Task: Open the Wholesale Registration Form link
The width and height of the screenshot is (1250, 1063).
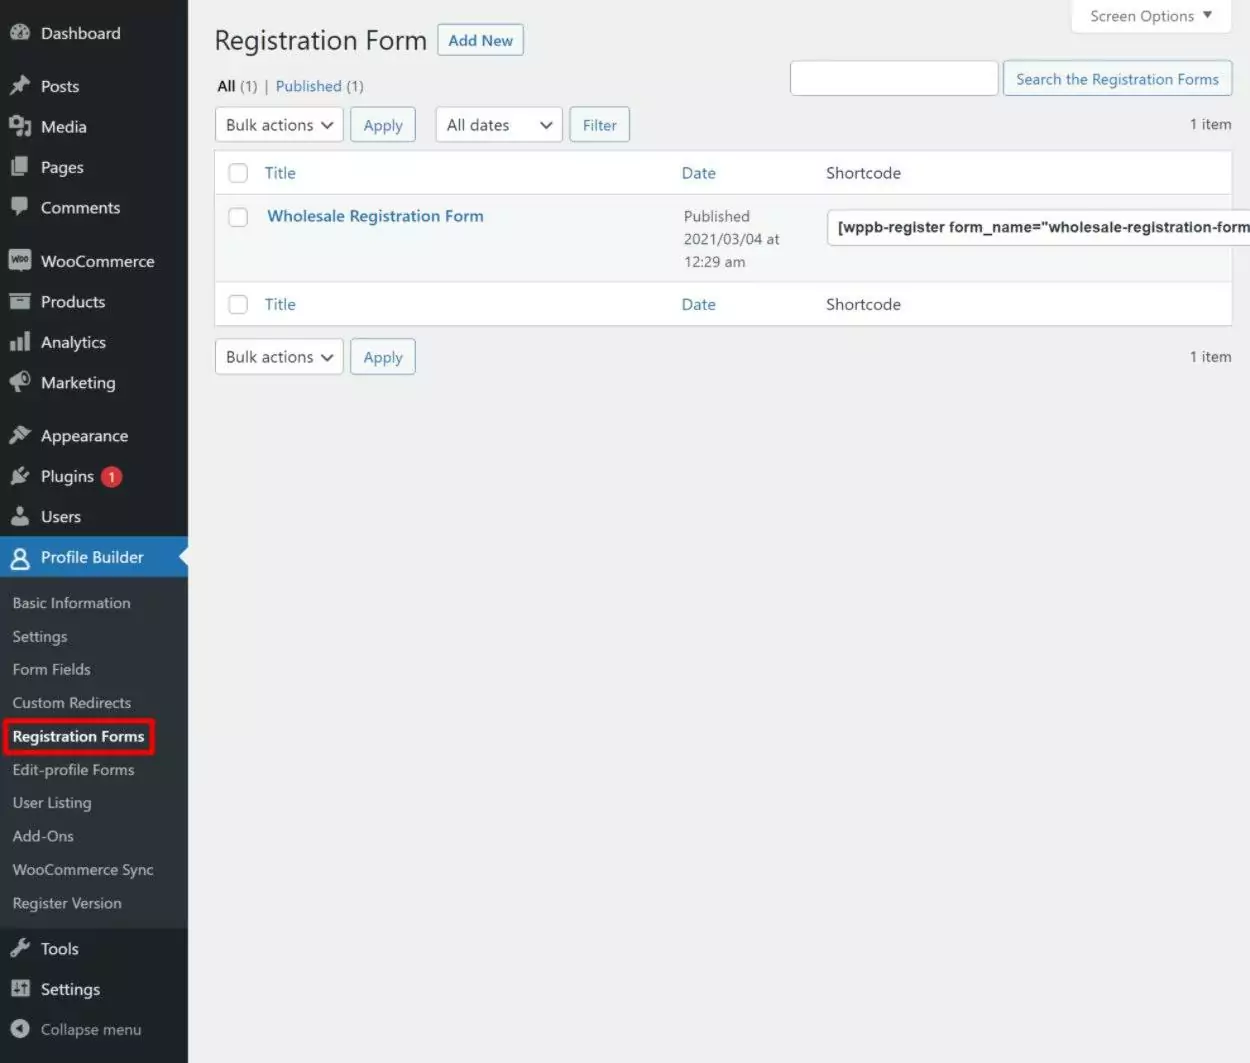Action: coord(375,216)
